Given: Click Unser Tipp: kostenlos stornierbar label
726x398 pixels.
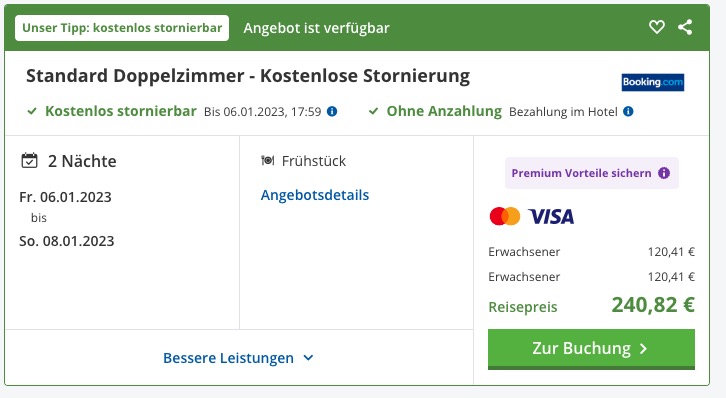Looking at the screenshot, I should click(x=122, y=28).
